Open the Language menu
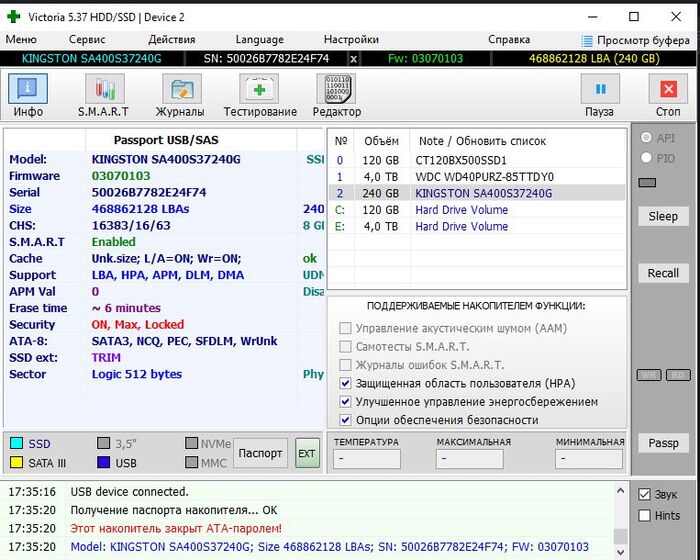This screenshot has height=560, width=700. 259,40
